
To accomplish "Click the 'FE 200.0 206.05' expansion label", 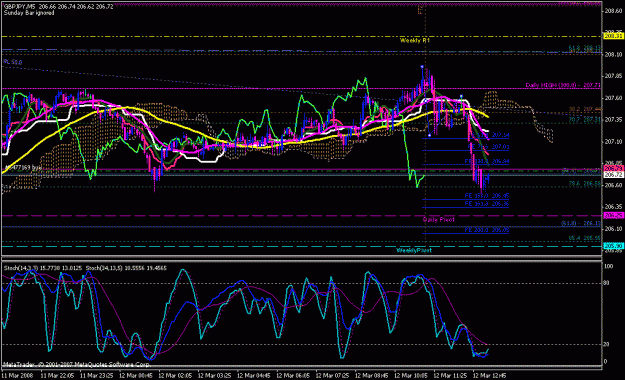I will [x=487, y=230].
